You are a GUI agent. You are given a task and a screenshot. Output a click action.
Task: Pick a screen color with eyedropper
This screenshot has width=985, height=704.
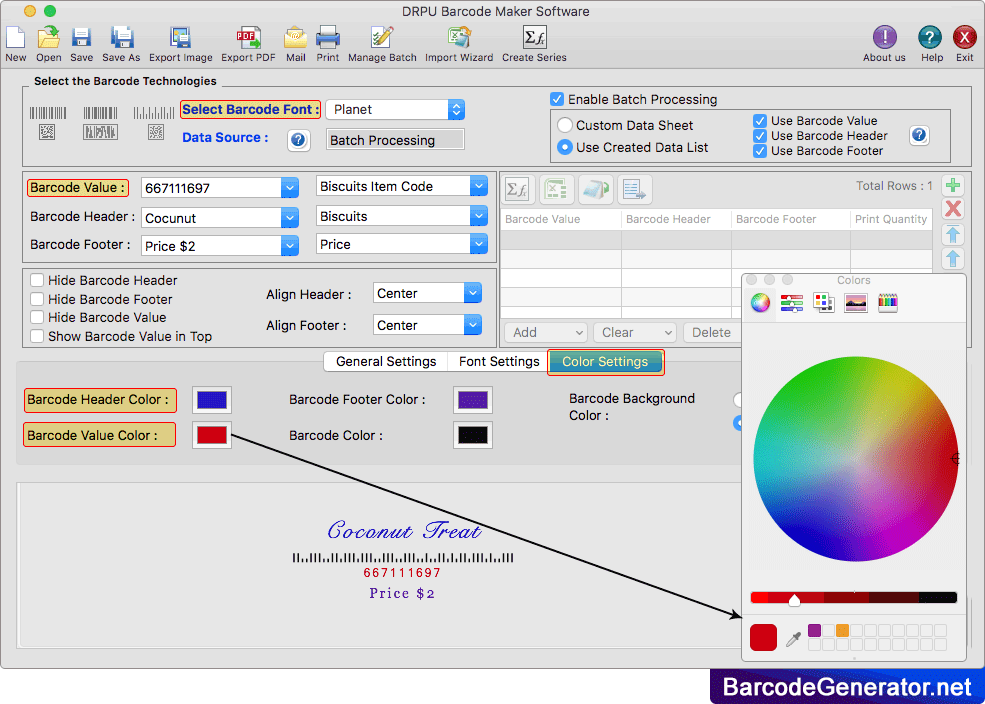click(x=793, y=639)
